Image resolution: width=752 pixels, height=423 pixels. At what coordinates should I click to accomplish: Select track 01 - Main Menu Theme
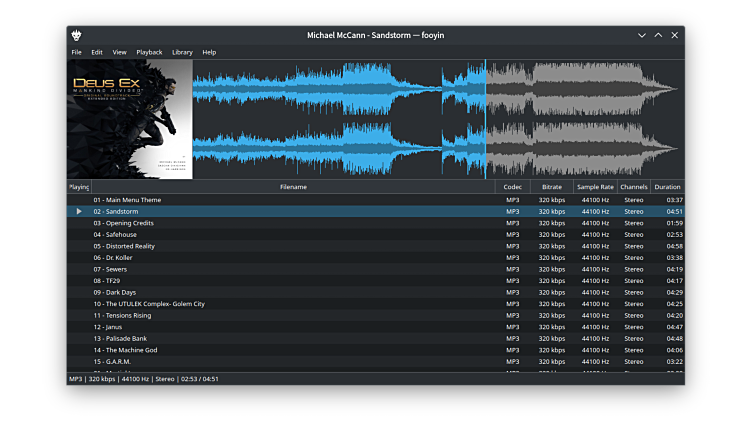[x=127, y=200]
